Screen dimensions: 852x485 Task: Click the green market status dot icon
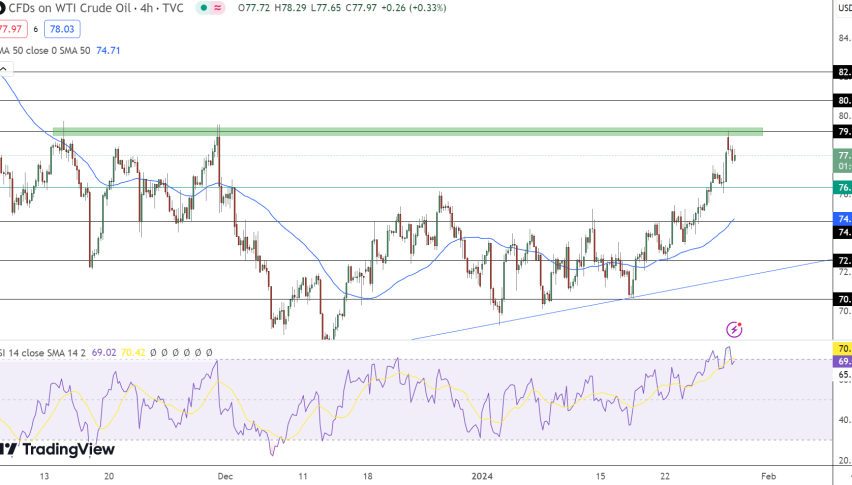tap(204, 8)
